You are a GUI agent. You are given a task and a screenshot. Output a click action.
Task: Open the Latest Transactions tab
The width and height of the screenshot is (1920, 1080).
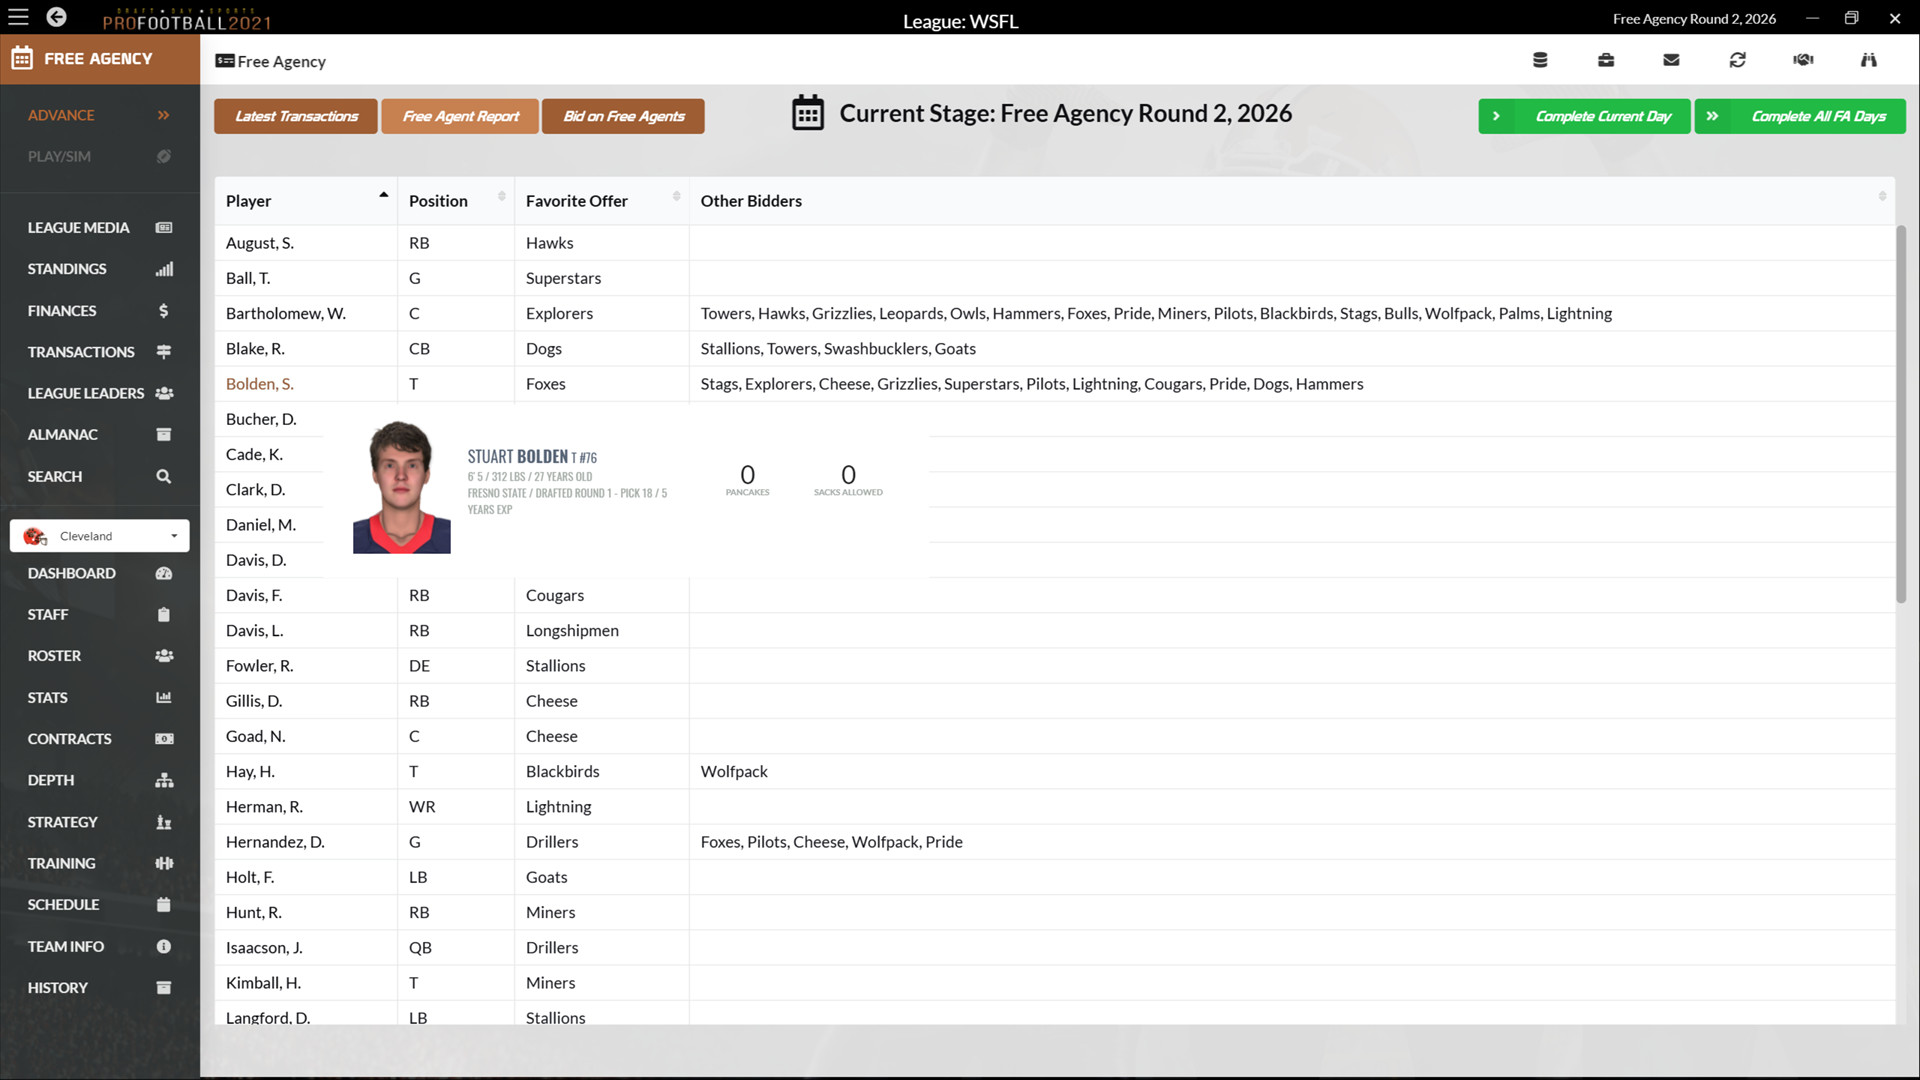(295, 116)
